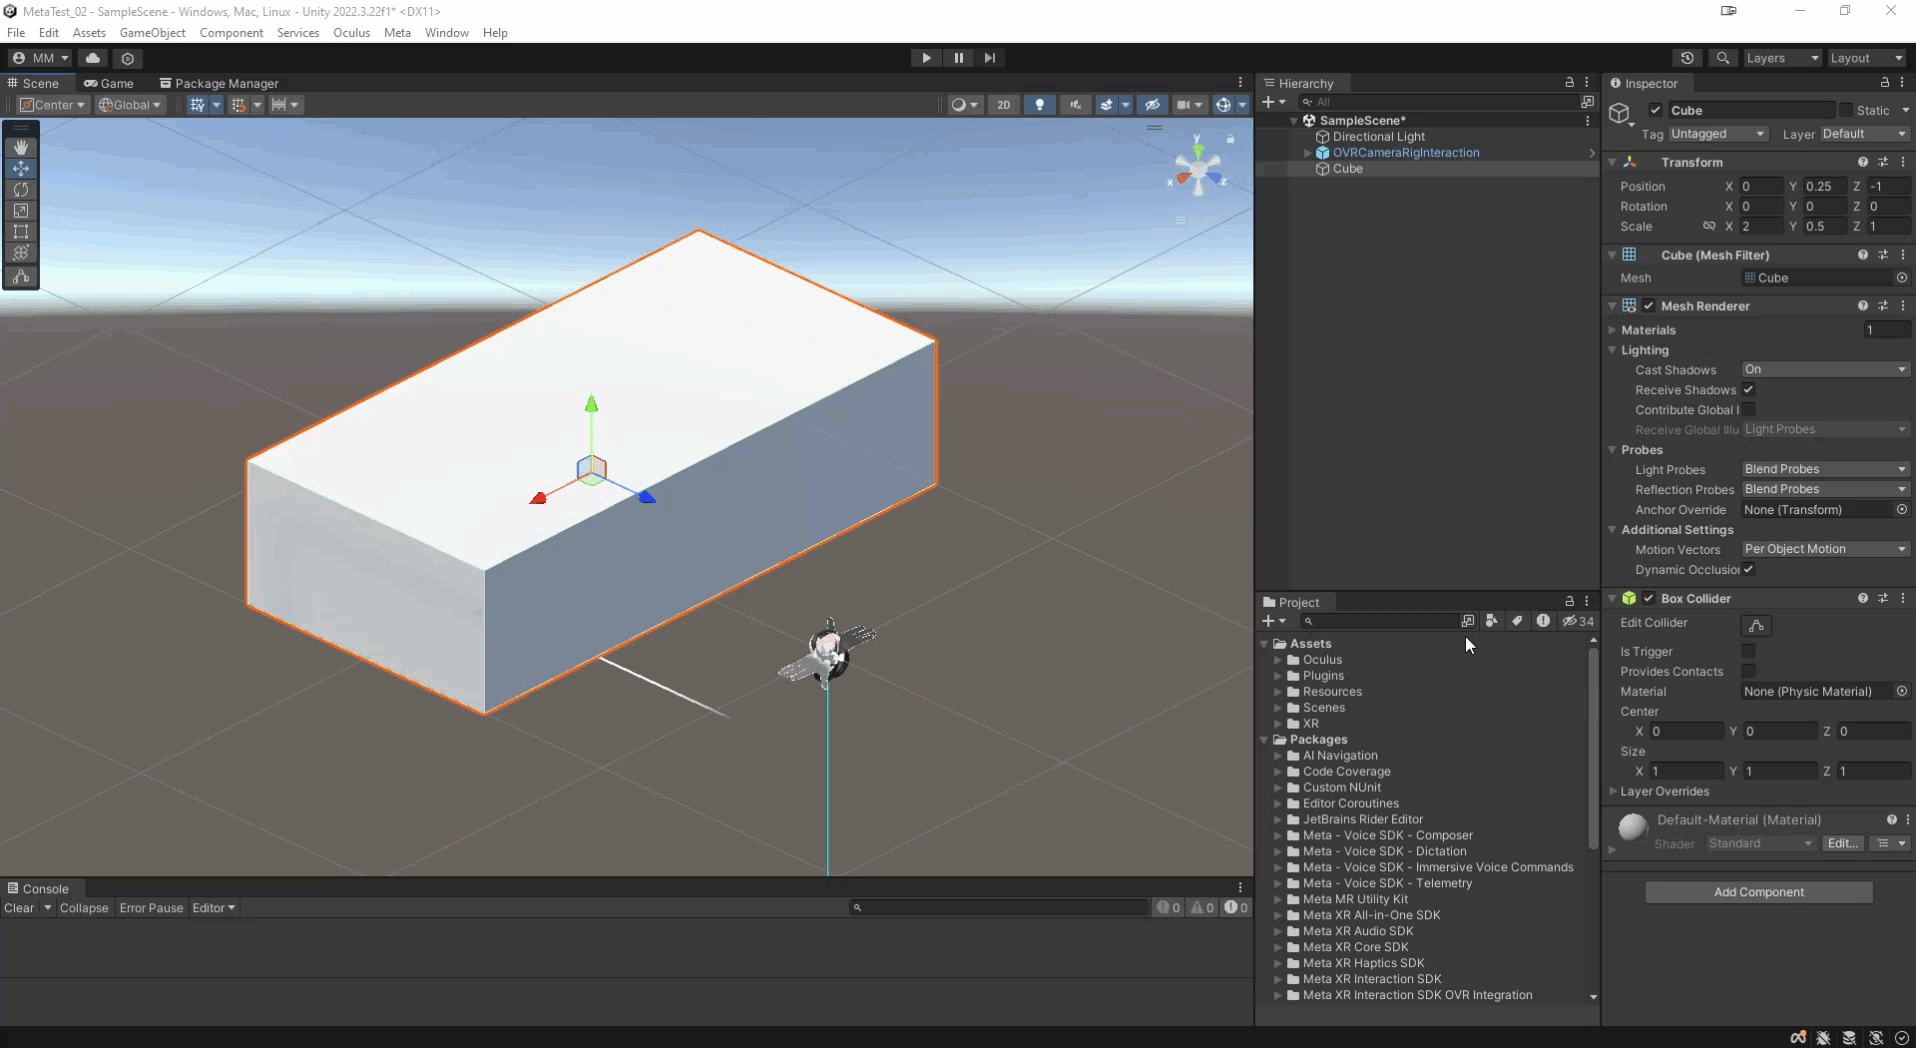Select the Rect tool
This screenshot has width=1916, height=1048.
click(x=21, y=231)
